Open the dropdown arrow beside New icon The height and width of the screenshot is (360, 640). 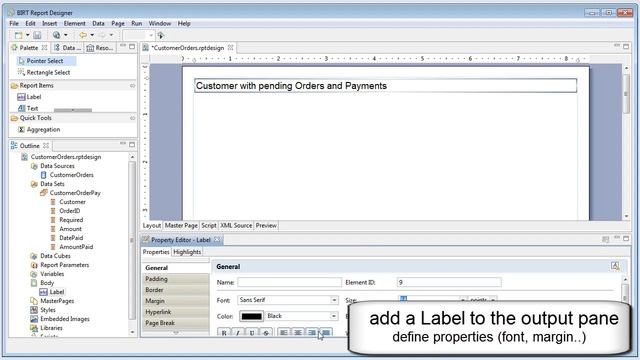click(x=27, y=35)
